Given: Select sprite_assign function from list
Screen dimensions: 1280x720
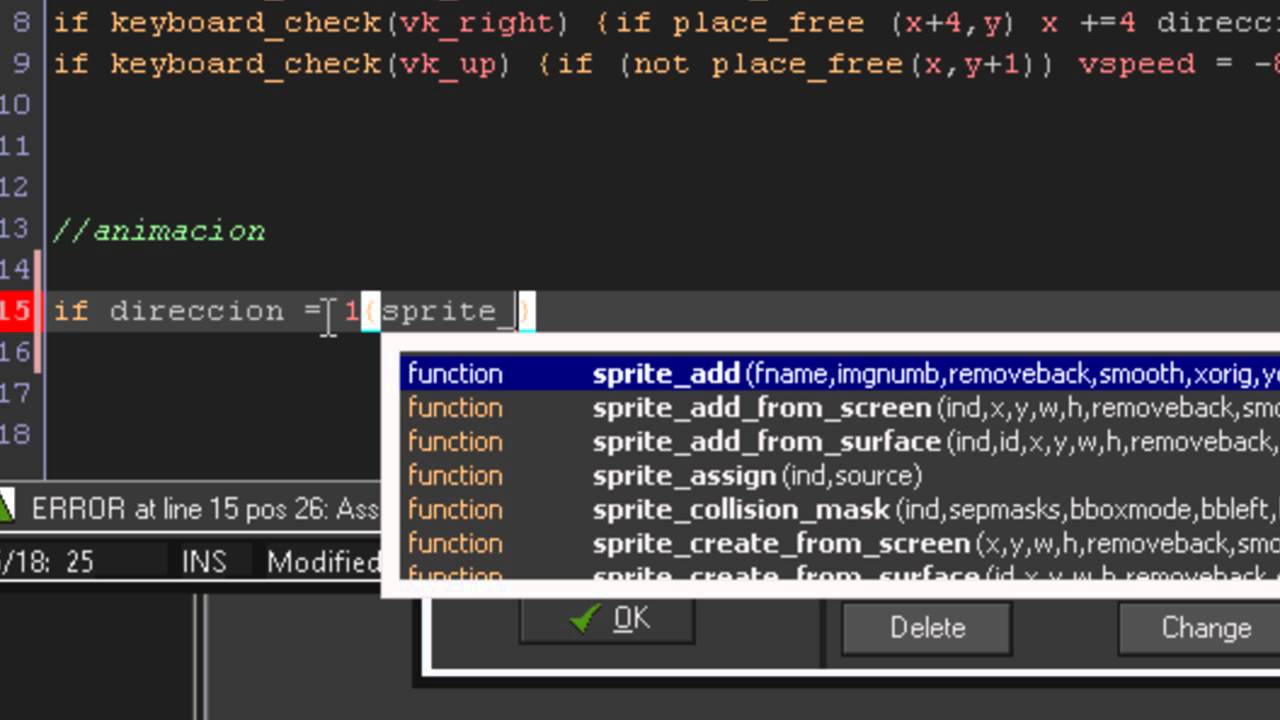Looking at the screenshot, I should 840,476.
